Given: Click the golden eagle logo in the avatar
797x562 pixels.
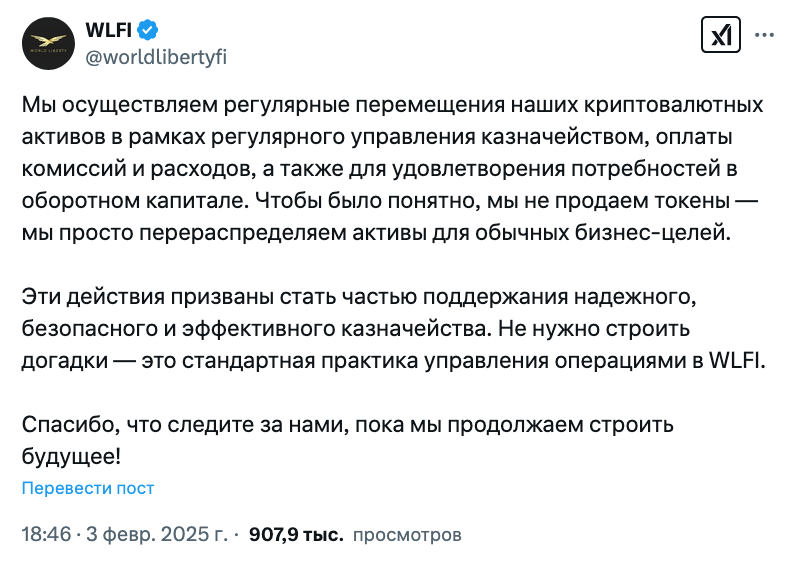Looking at the screenshot, I should pyautogui.click(x=48, y=40).
